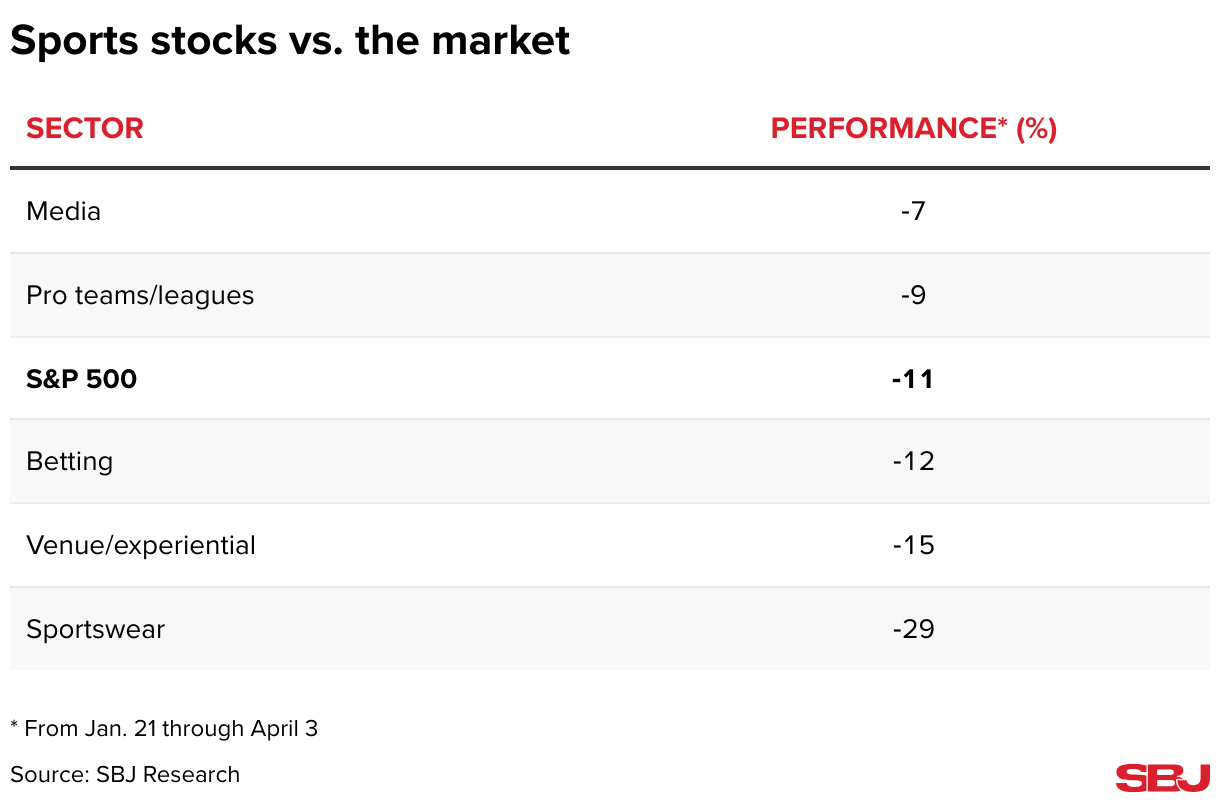Image resolution: width=1220 pixels, height=802 pixels.
Task: Select the Venue/experiential row label
Action: point(141,546)
